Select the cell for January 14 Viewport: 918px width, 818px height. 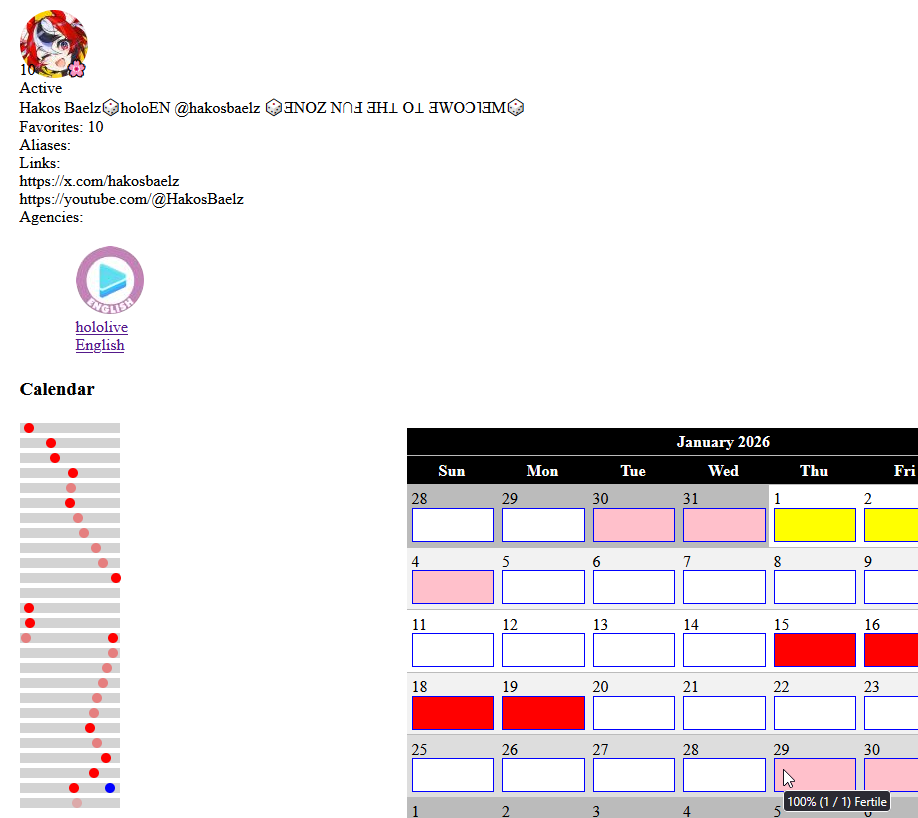pos(724,650)
